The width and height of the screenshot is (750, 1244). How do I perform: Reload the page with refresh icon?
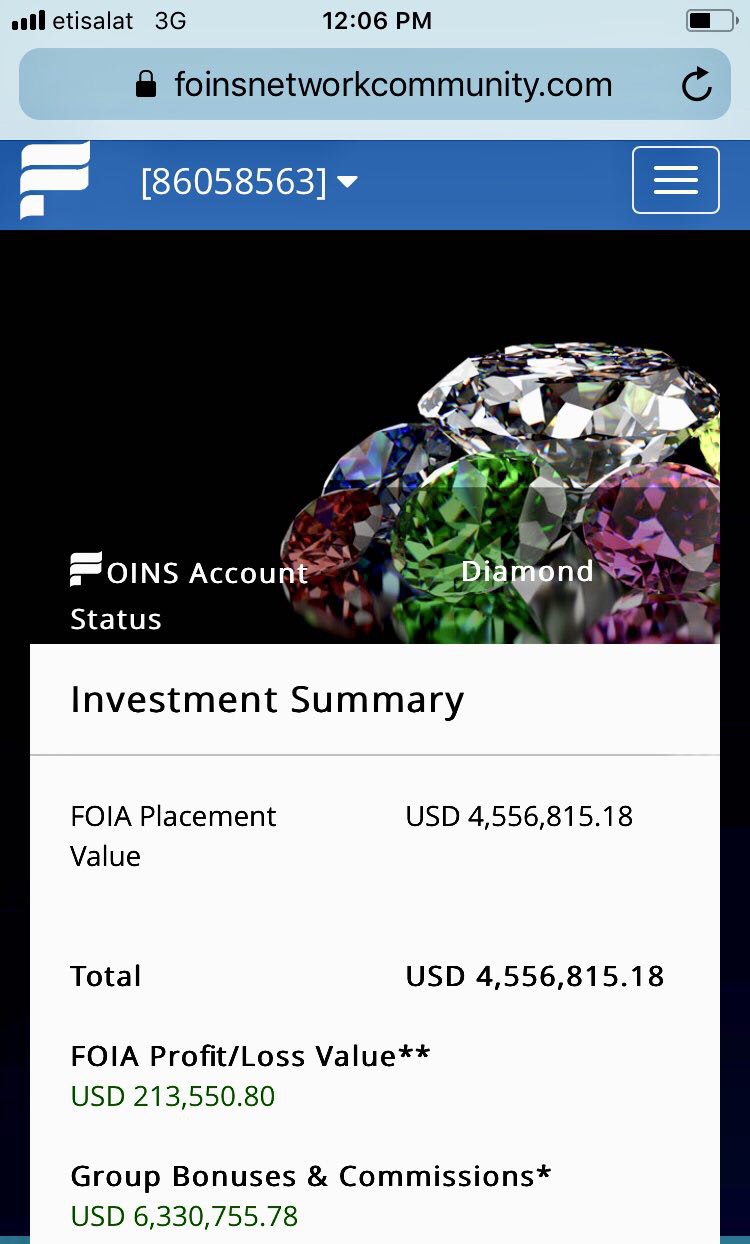click(696, 85)
